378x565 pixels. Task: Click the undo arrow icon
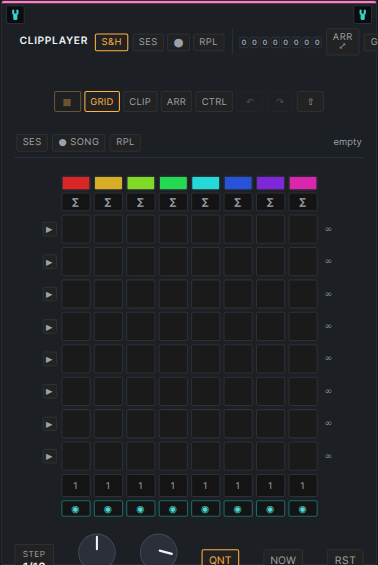(250, 102)
